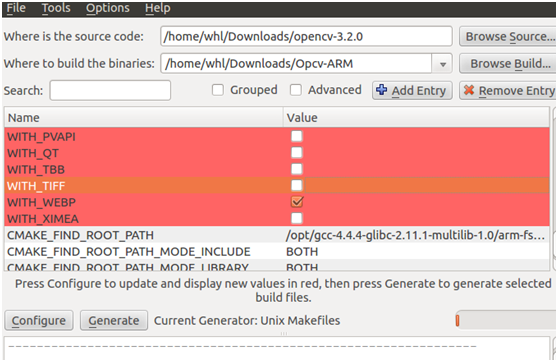559x363 pixels.
Task: Click the Current Generator: Unix Makefiles label
Action: (x=247, y=321)
